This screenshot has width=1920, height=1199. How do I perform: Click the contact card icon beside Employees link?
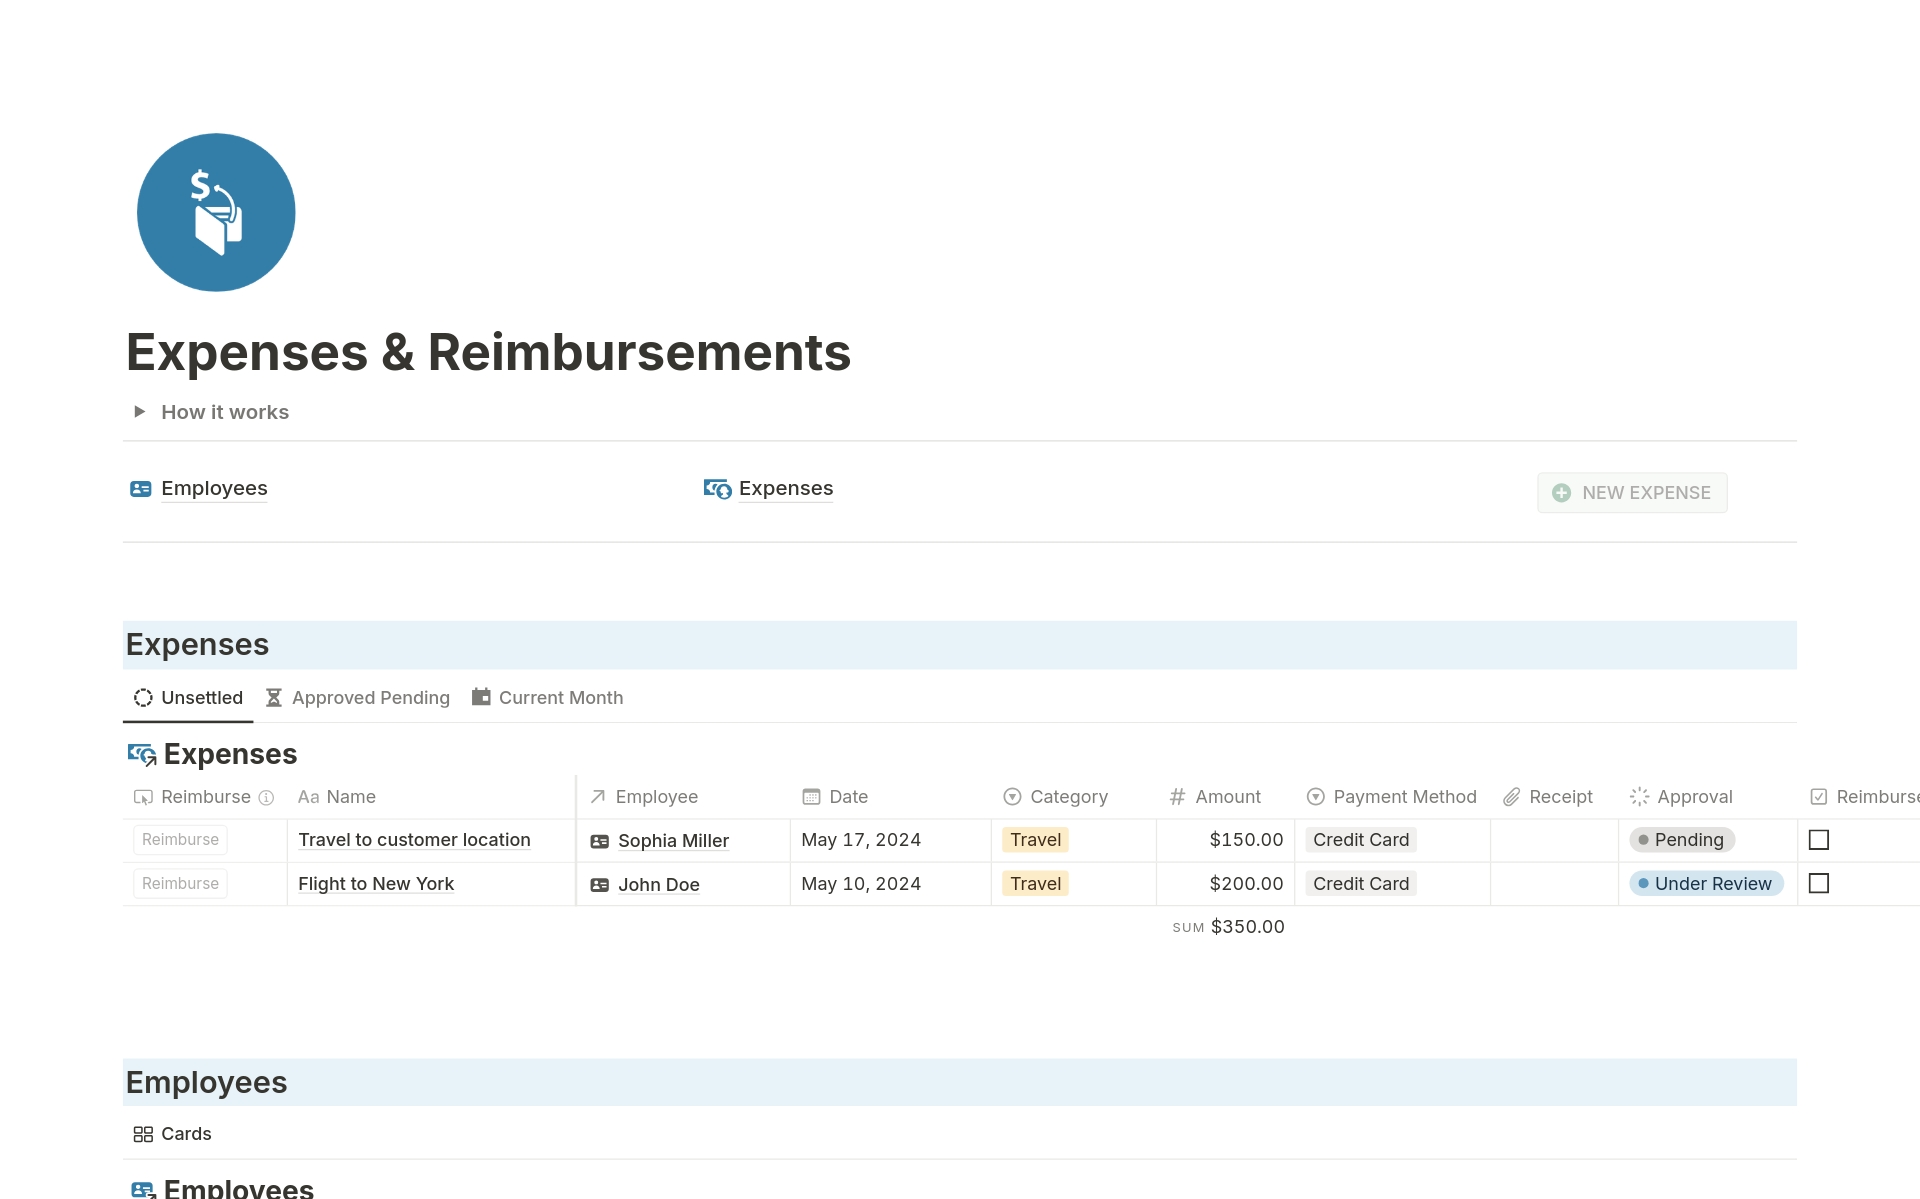click(x=141, y=489)
